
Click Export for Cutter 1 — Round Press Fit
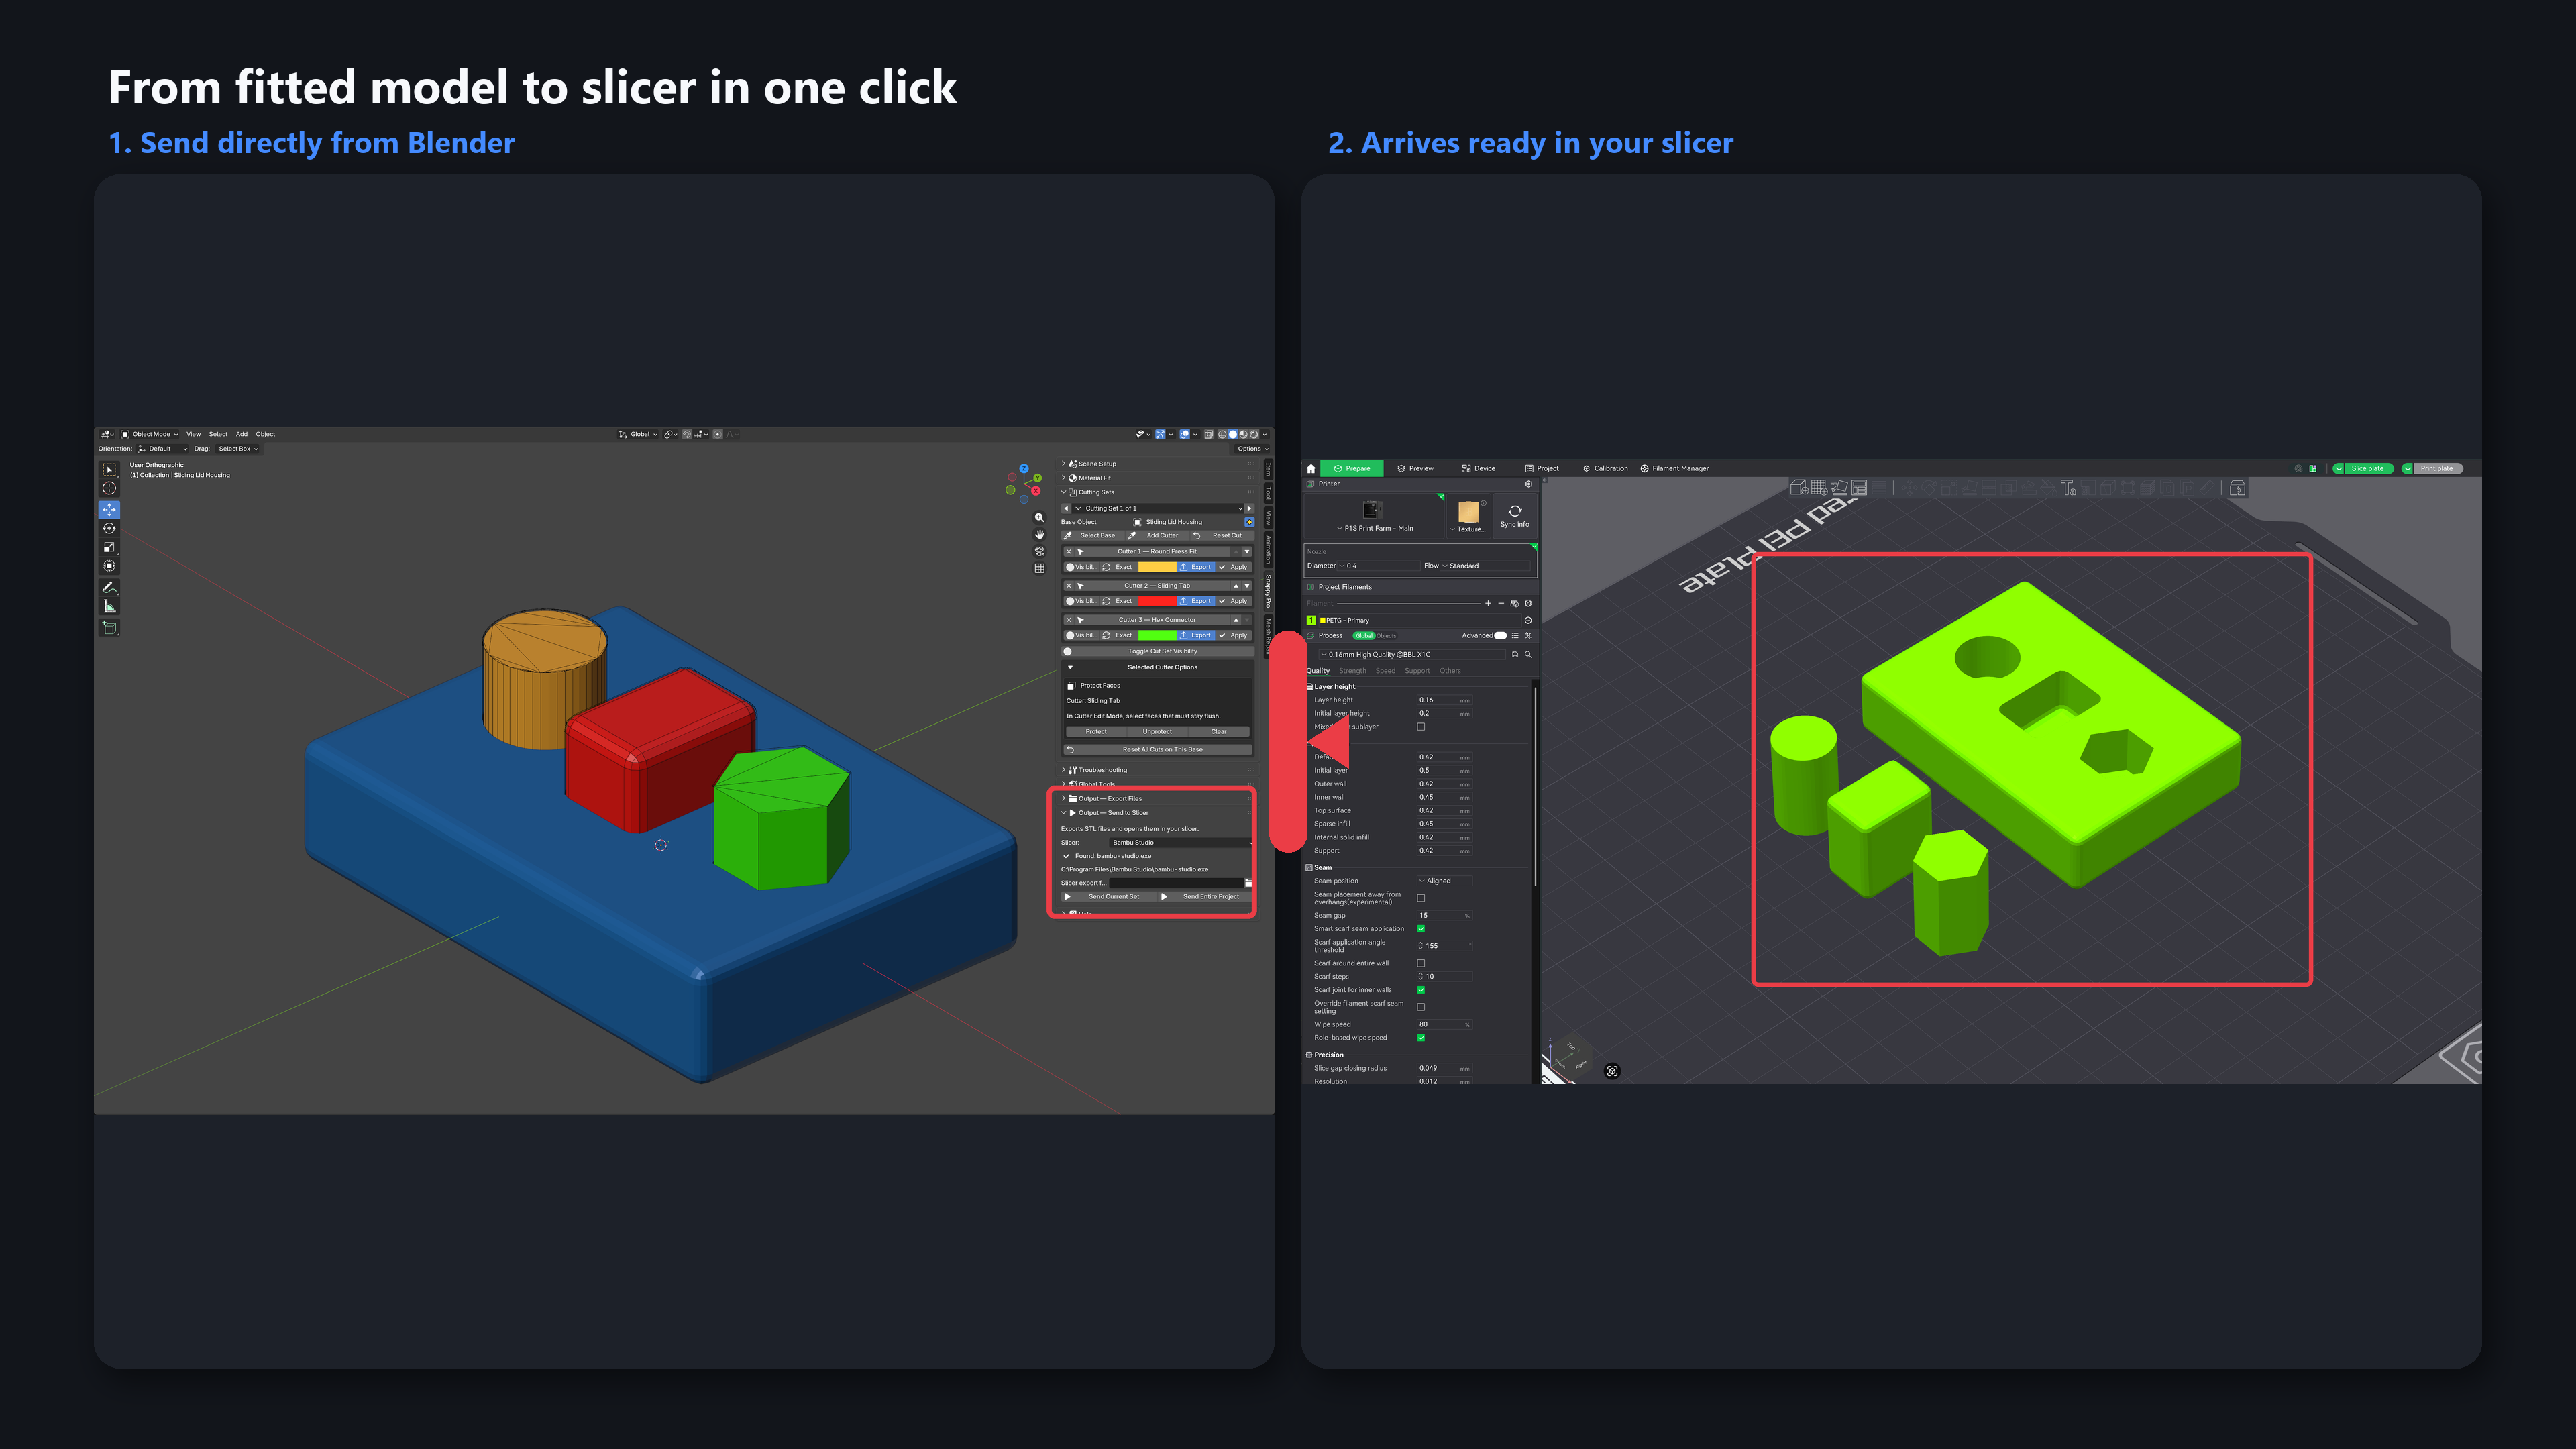1196,567
